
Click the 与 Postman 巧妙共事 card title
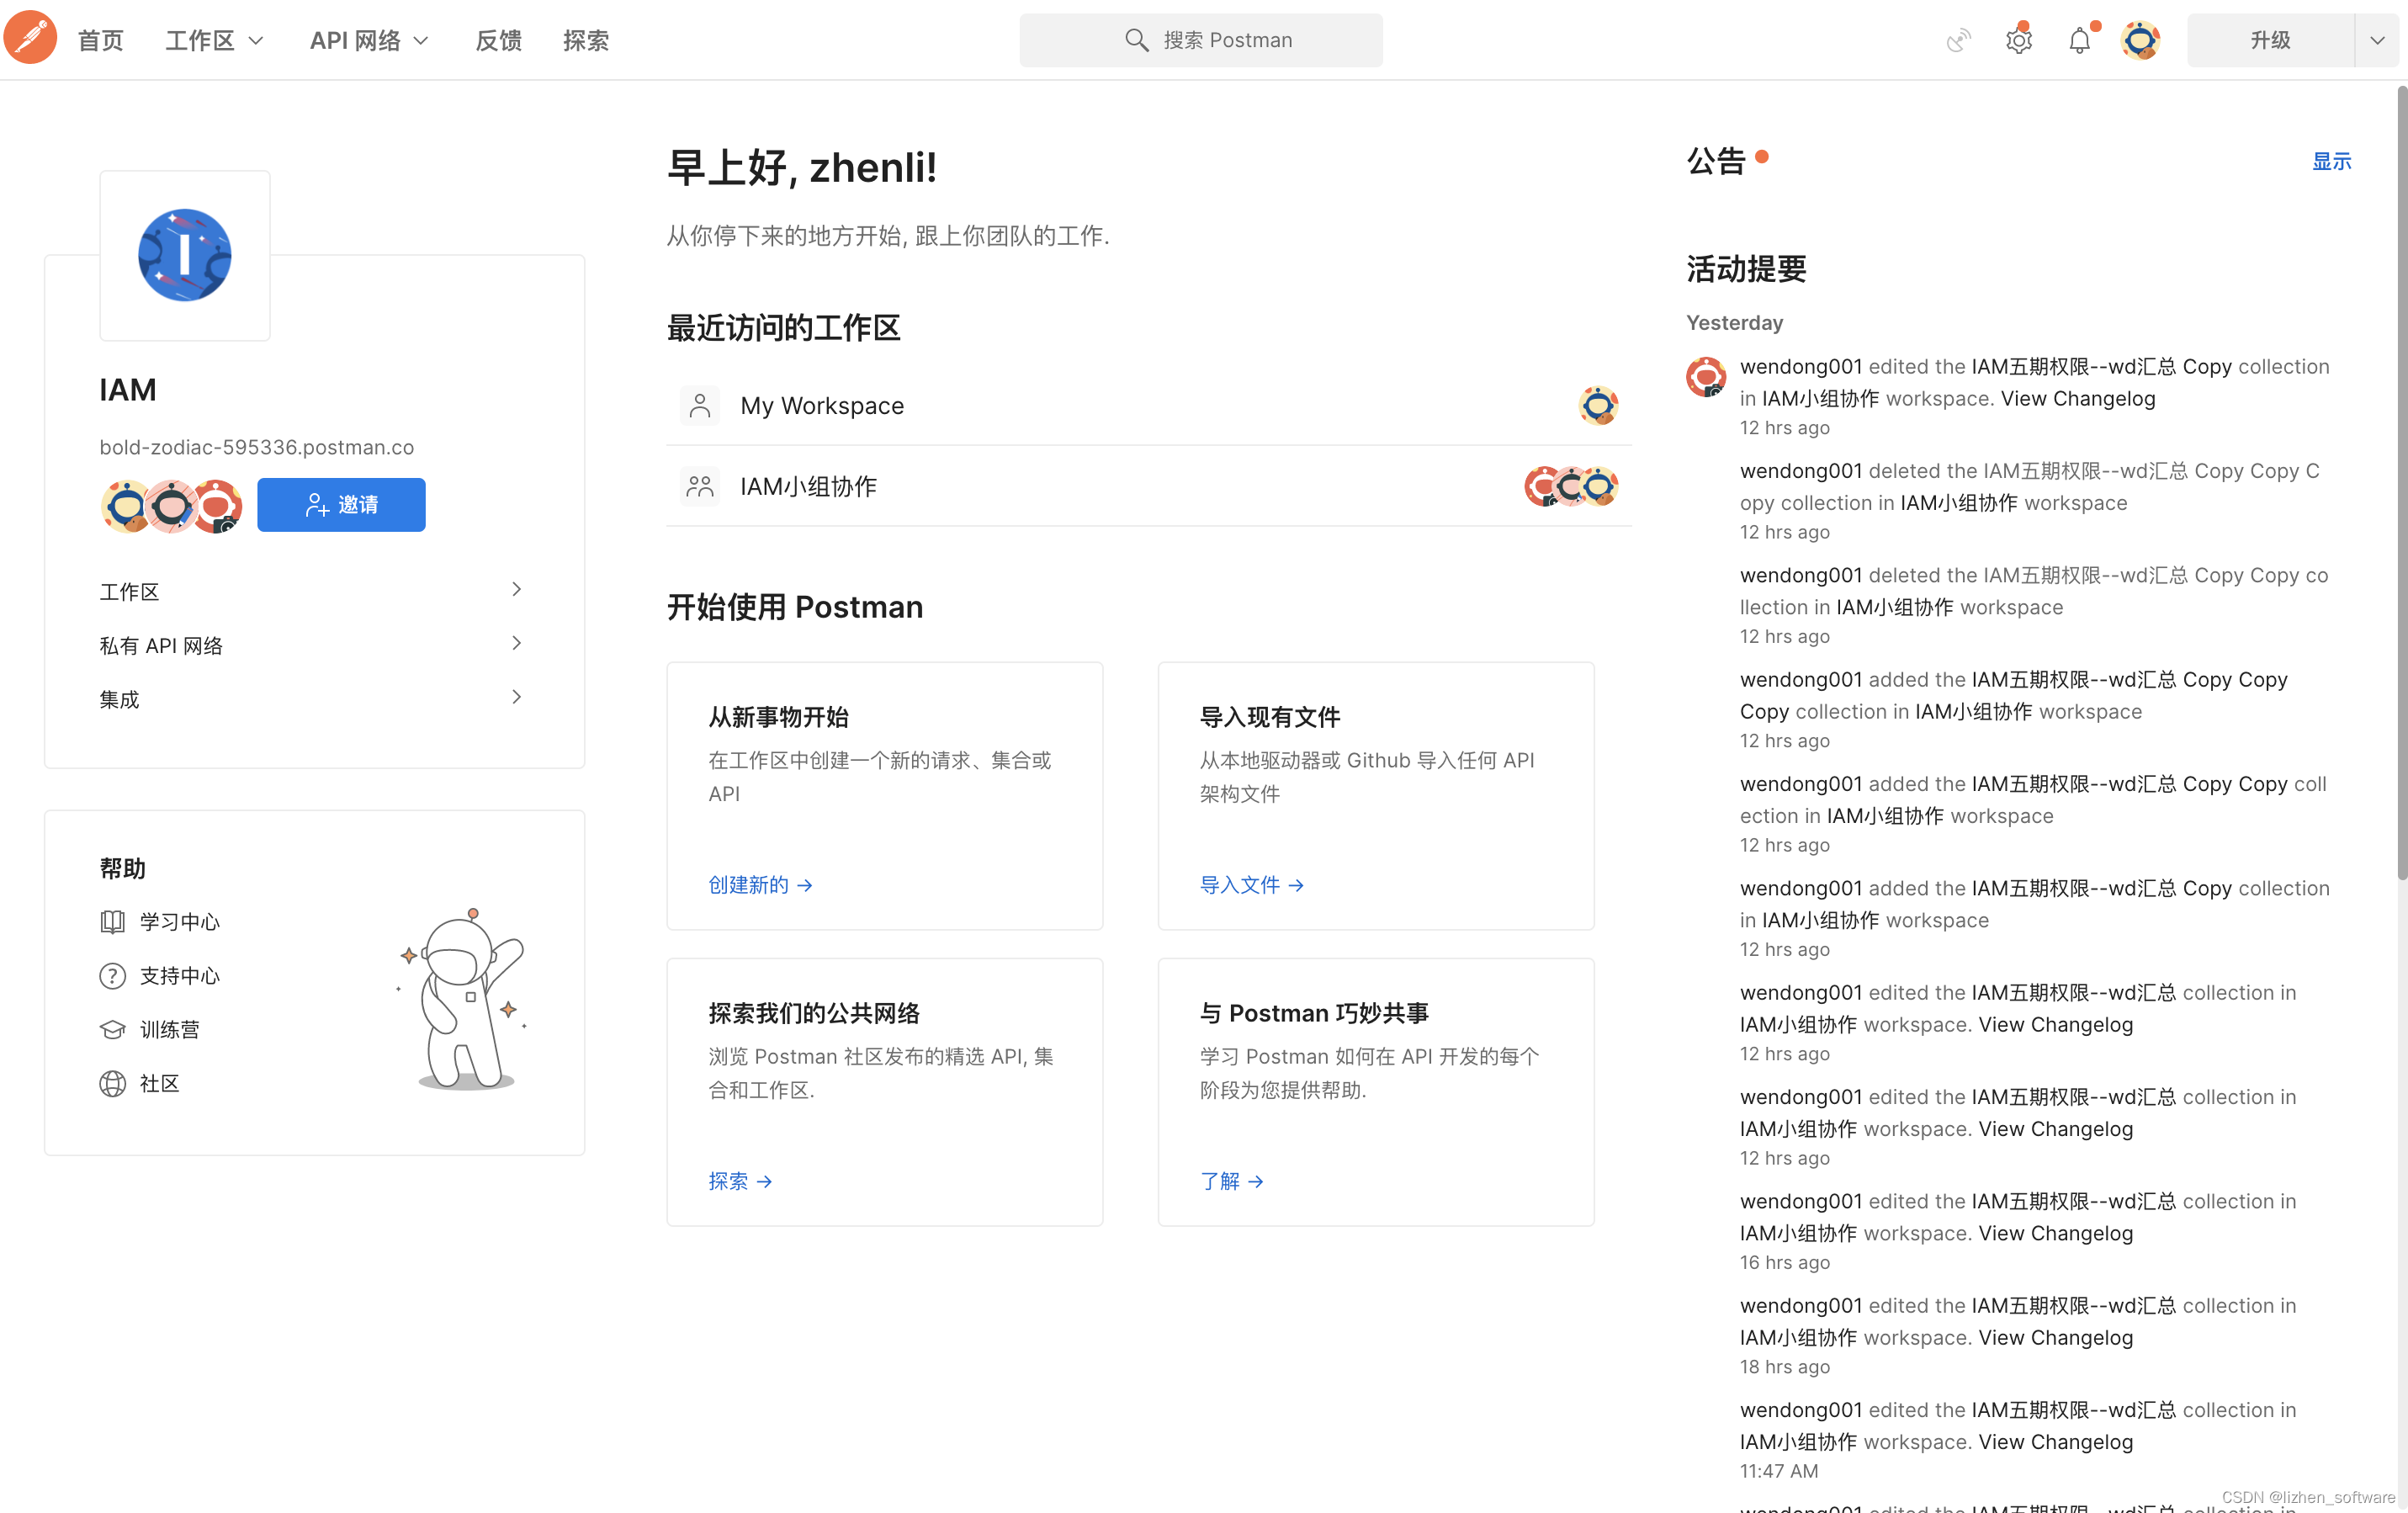coord(1314,1013)
